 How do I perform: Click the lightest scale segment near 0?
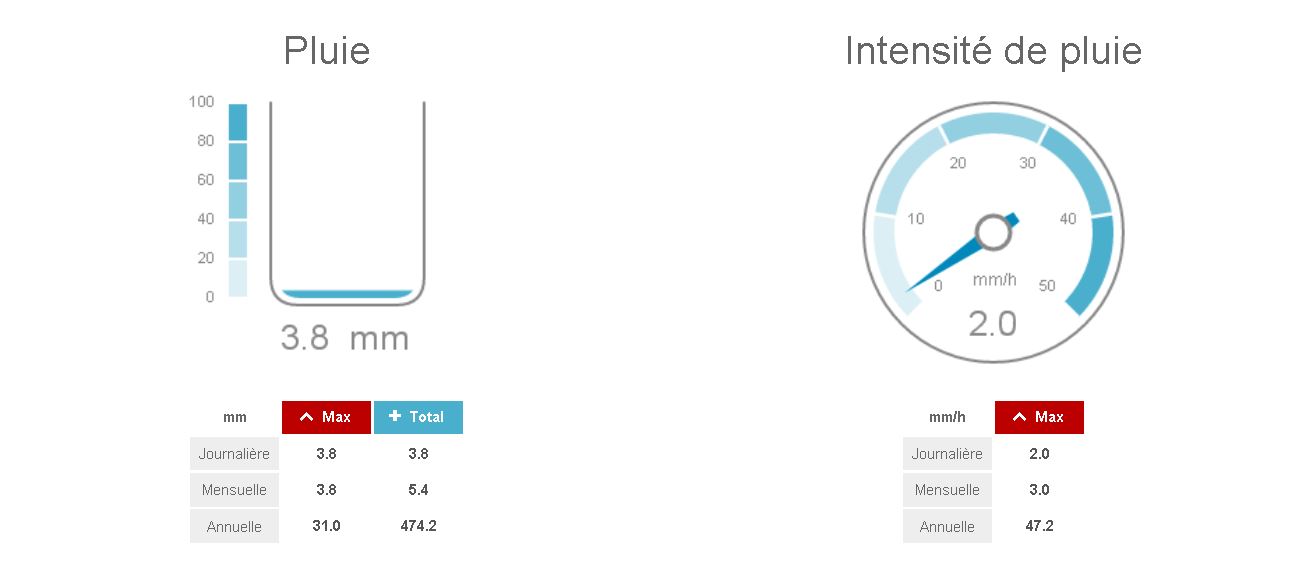(x=237, y=278)
